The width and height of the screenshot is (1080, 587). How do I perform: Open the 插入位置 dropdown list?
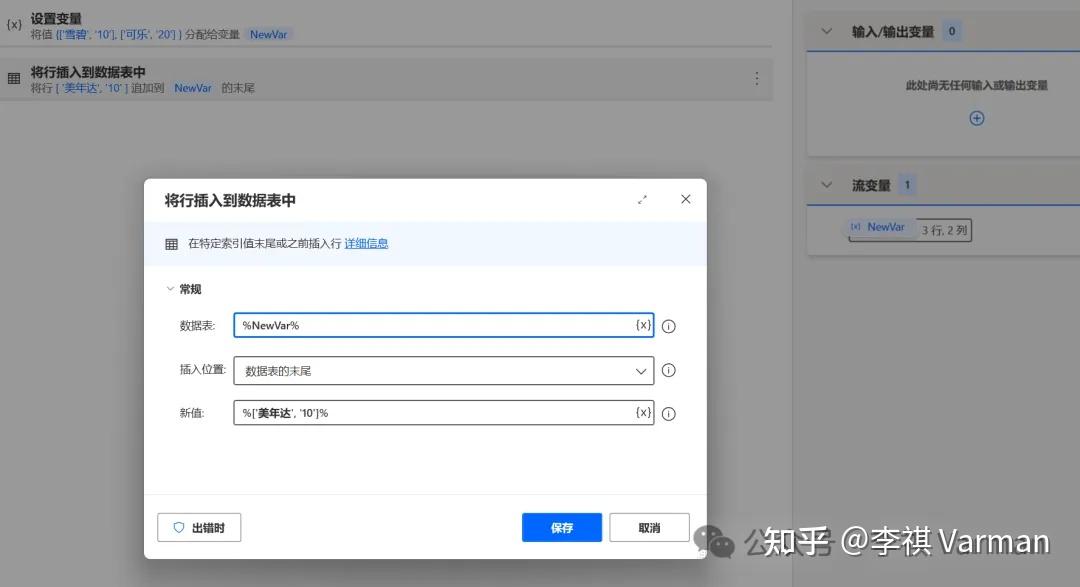tap(640, 370)
